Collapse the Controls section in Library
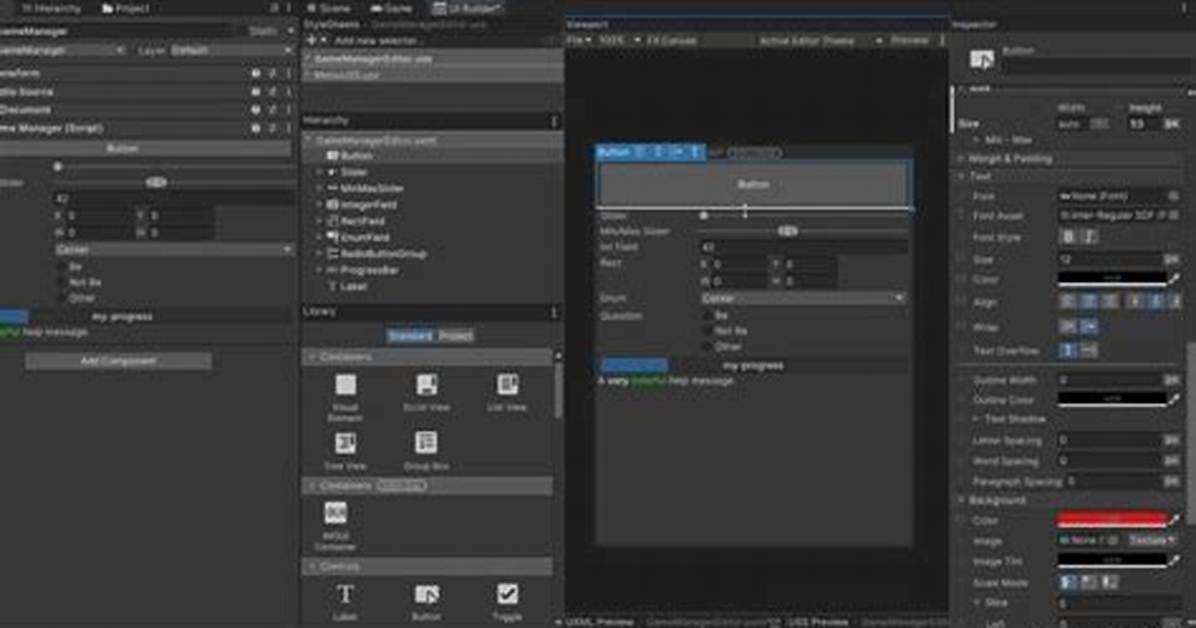 (313, 566)
